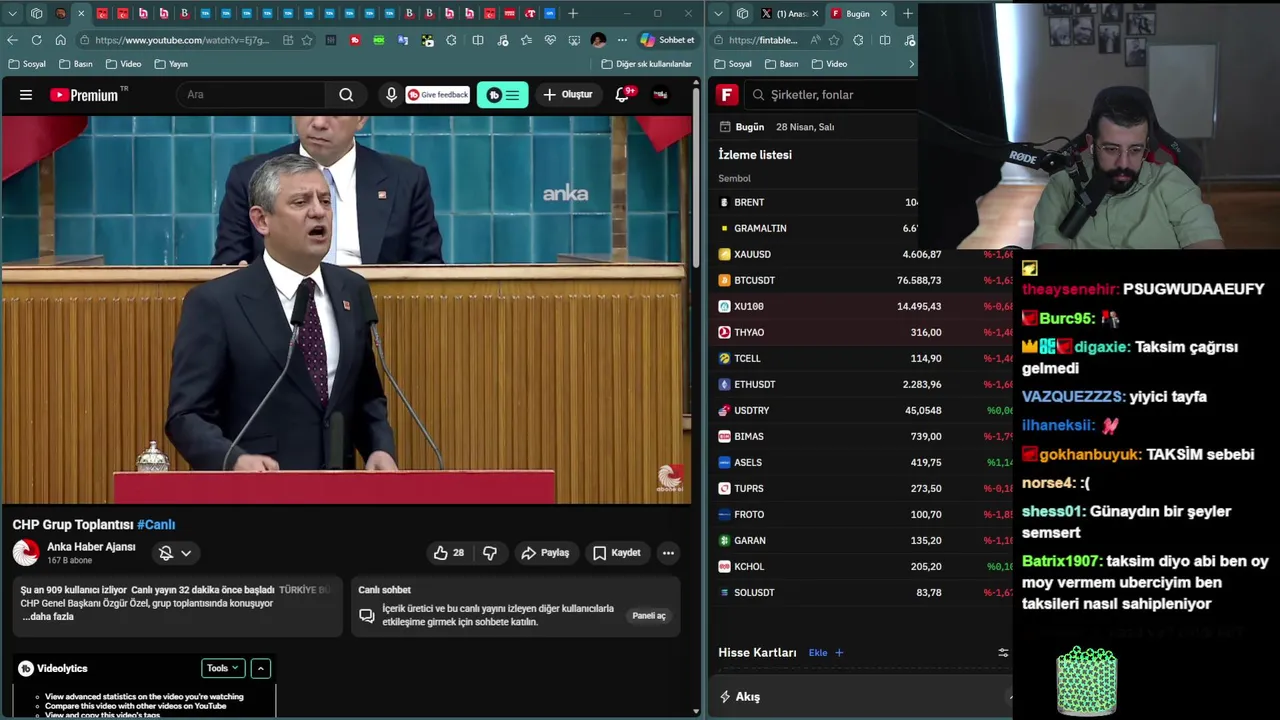The image size is (1280, 720).
Task: Switch to the Bugün Fintables tab
Action: [x=859, y=14]
